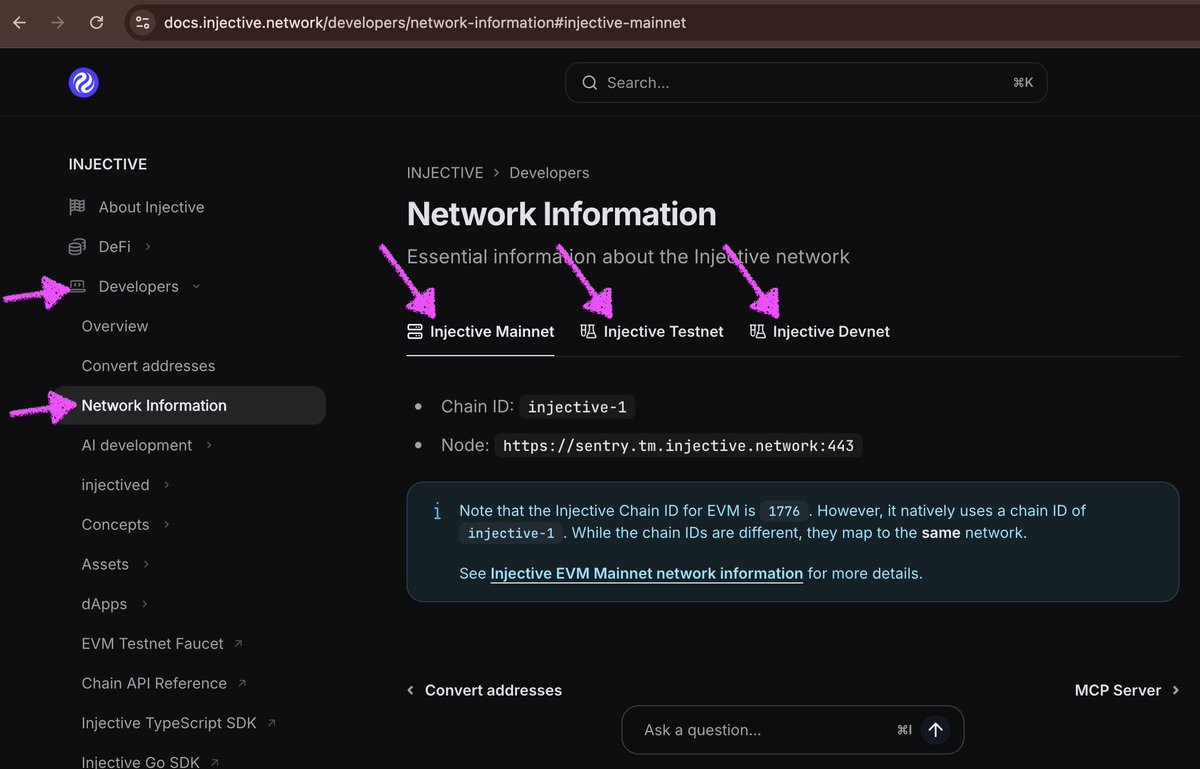Click the Injective logo icon
The image size is (1200, 769).
click(84, 83)
